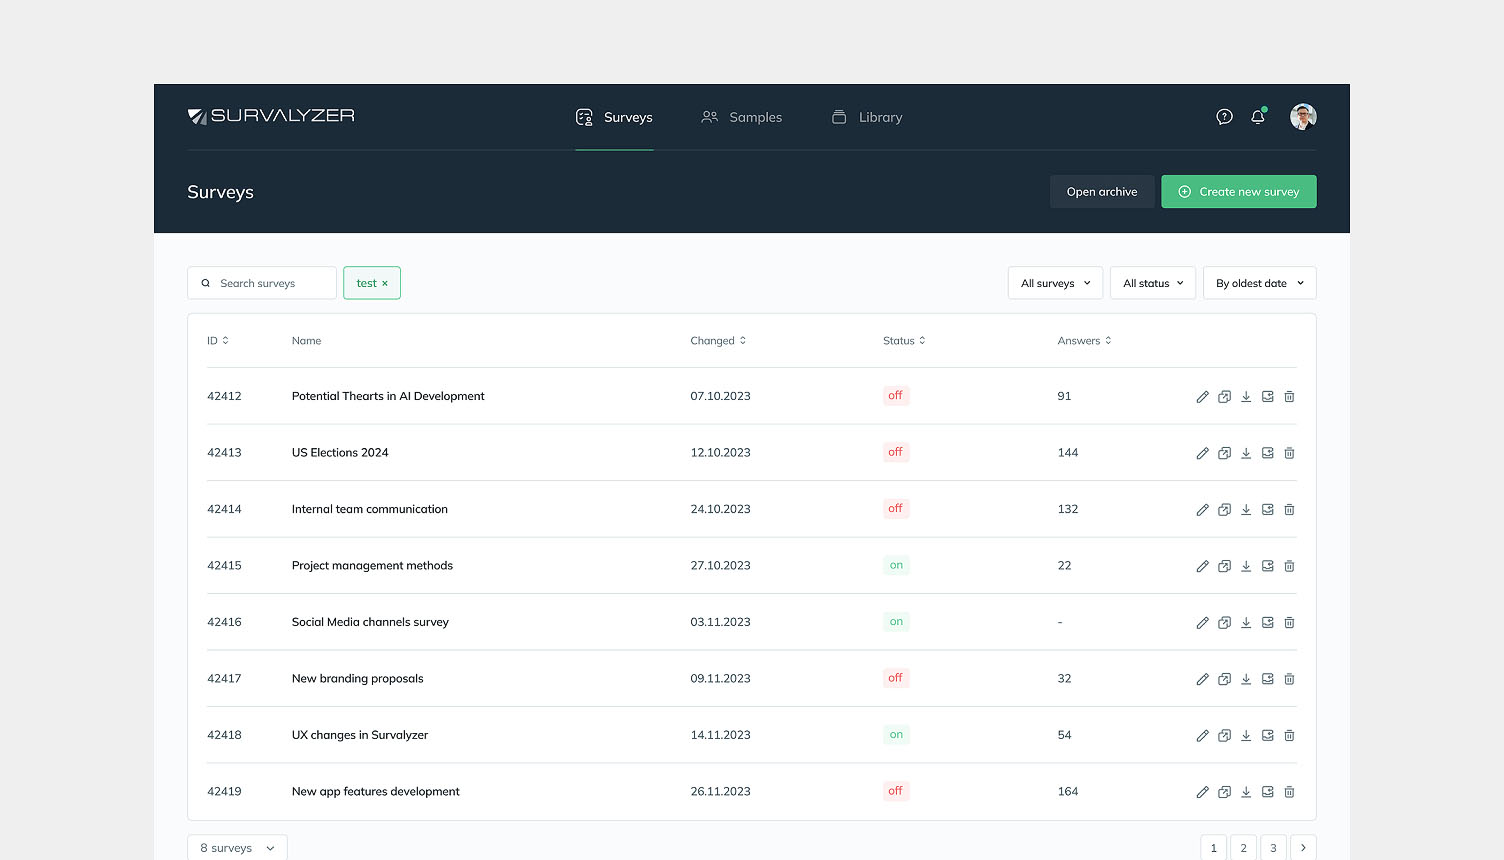Open the notifications bell

tap(1258, 117)
